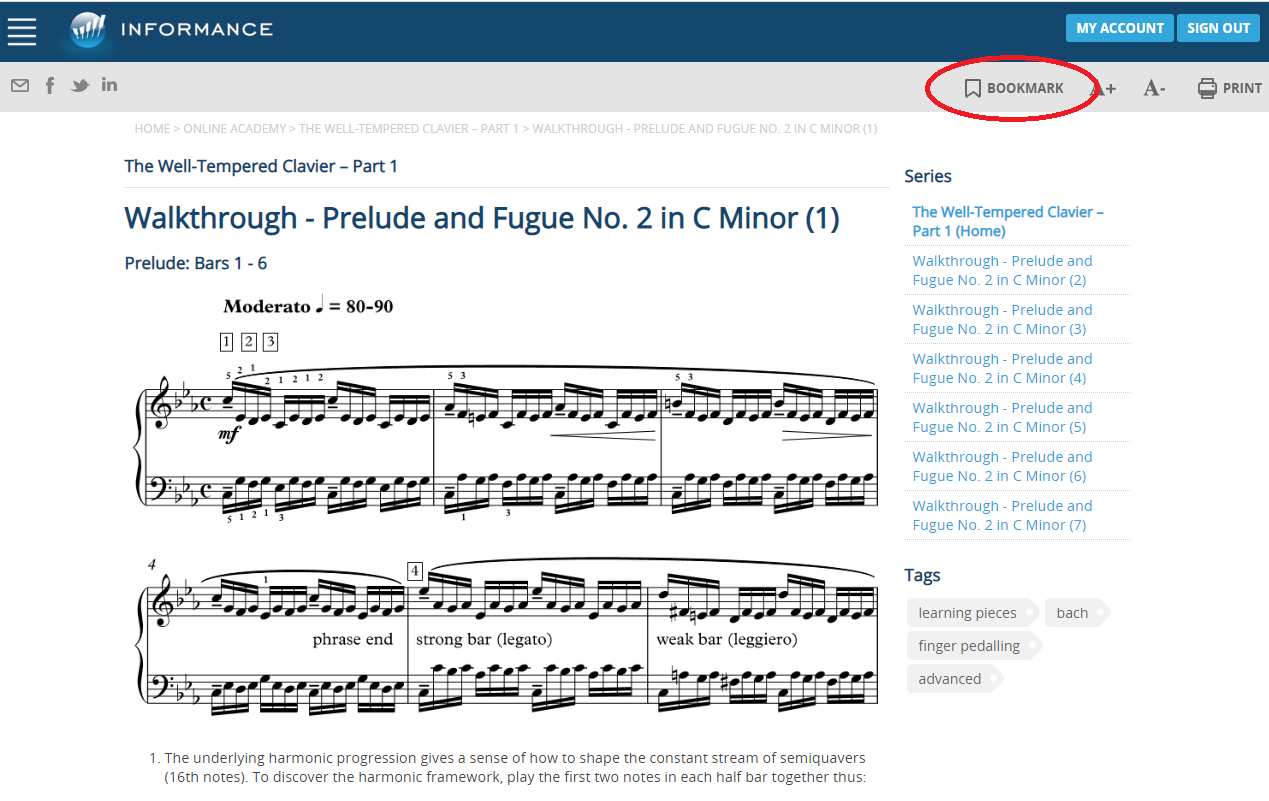Open Walkthrough Prelude and Fugue No. 2 (5)
1269x801 pixels.
pyautogui.click(x=1002, y=417)
